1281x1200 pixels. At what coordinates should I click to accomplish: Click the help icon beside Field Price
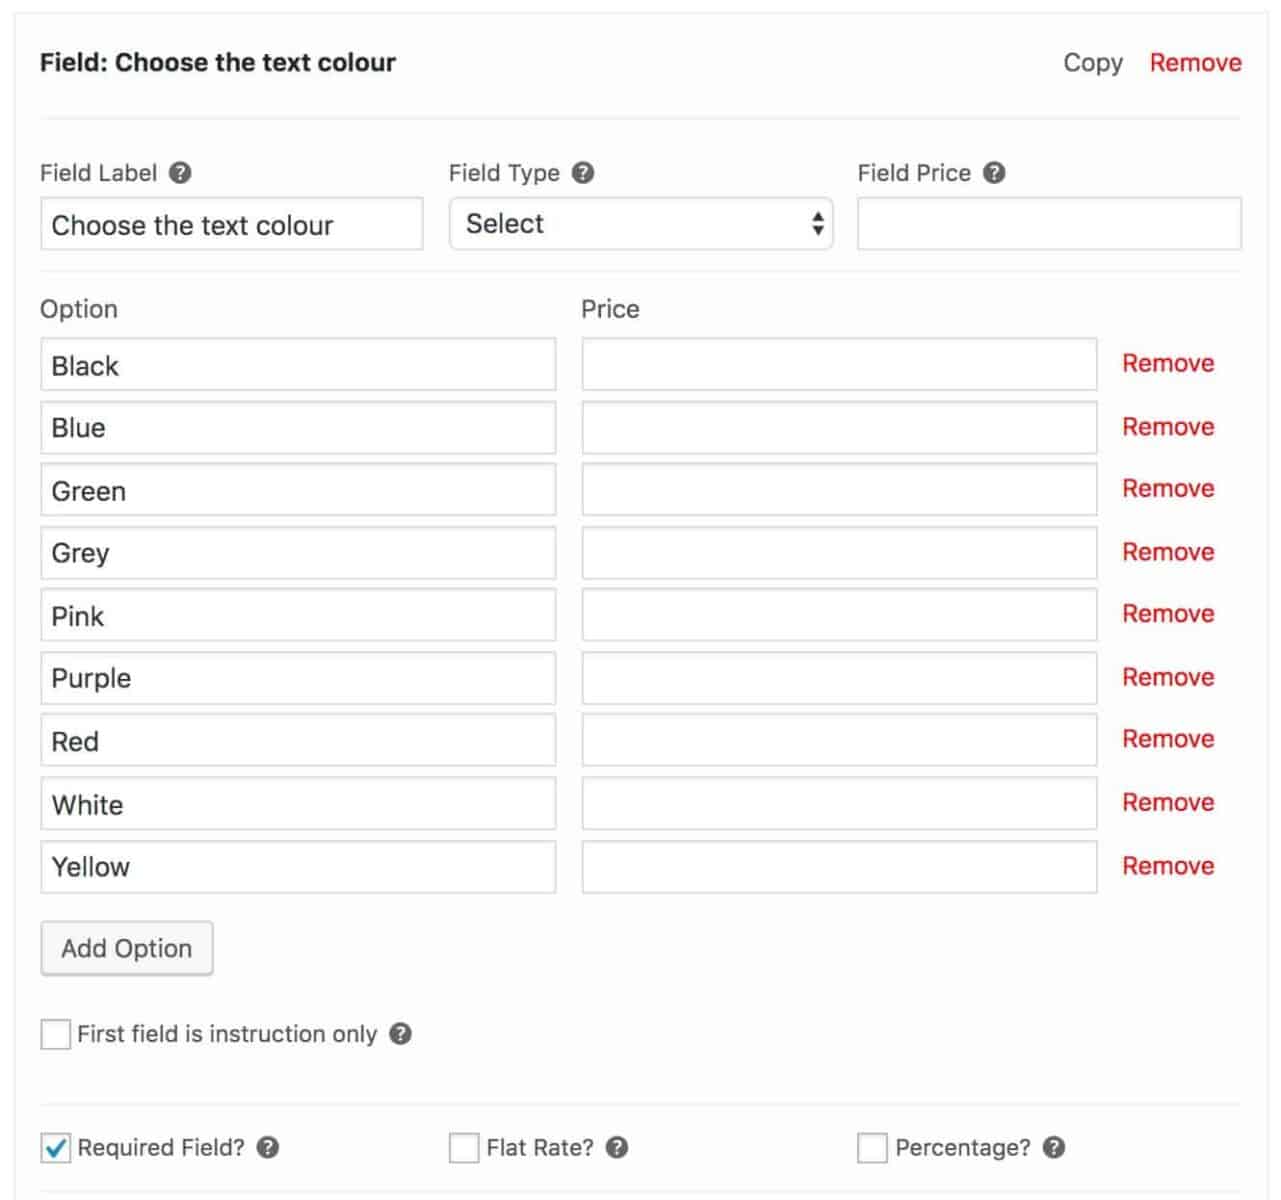pos(994,173)
